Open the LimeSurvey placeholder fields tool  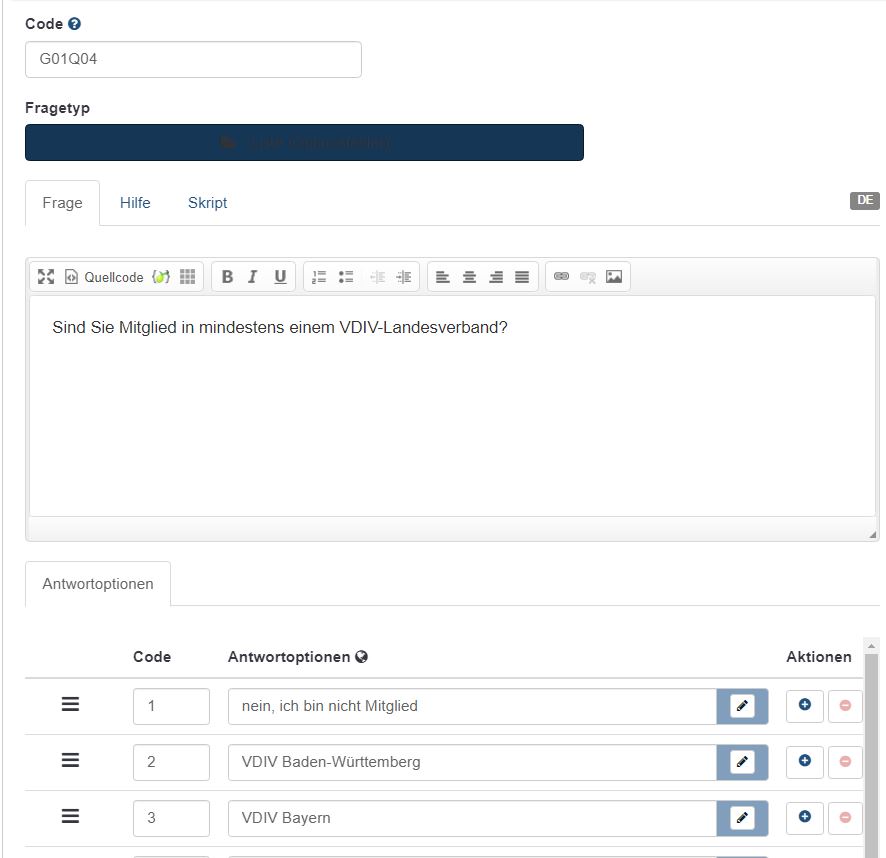pos(161,277)
